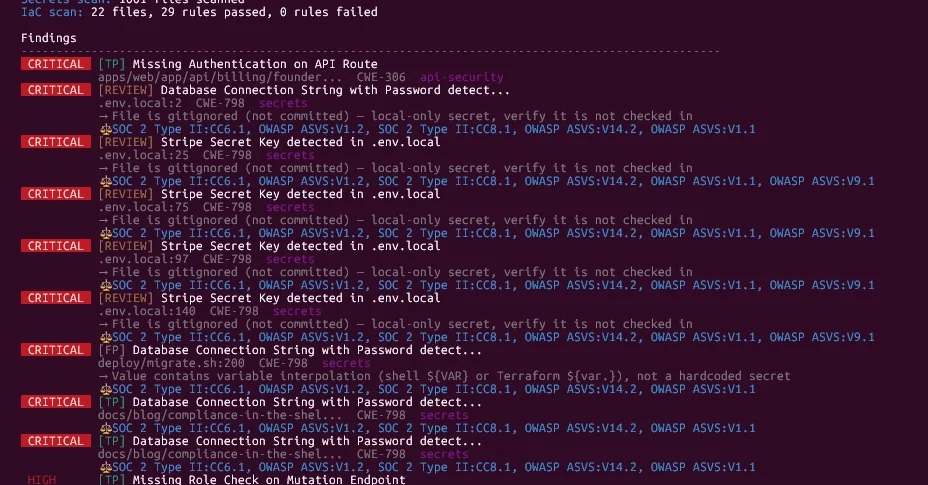Select the scales icon below the .env.local:140 finding
928x485 pixels.
coord(104,337)
